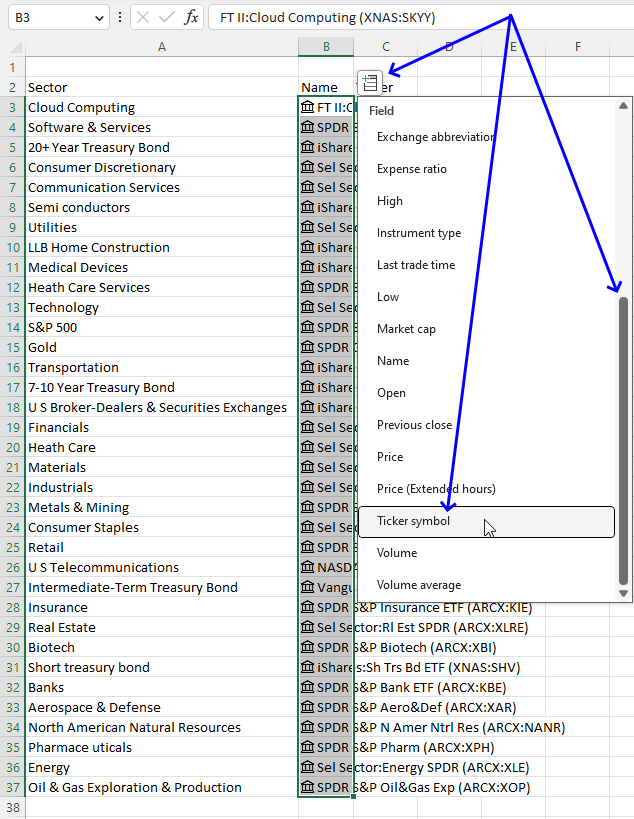Select column A header
634x819 pixels.
[x=162, y=47]
